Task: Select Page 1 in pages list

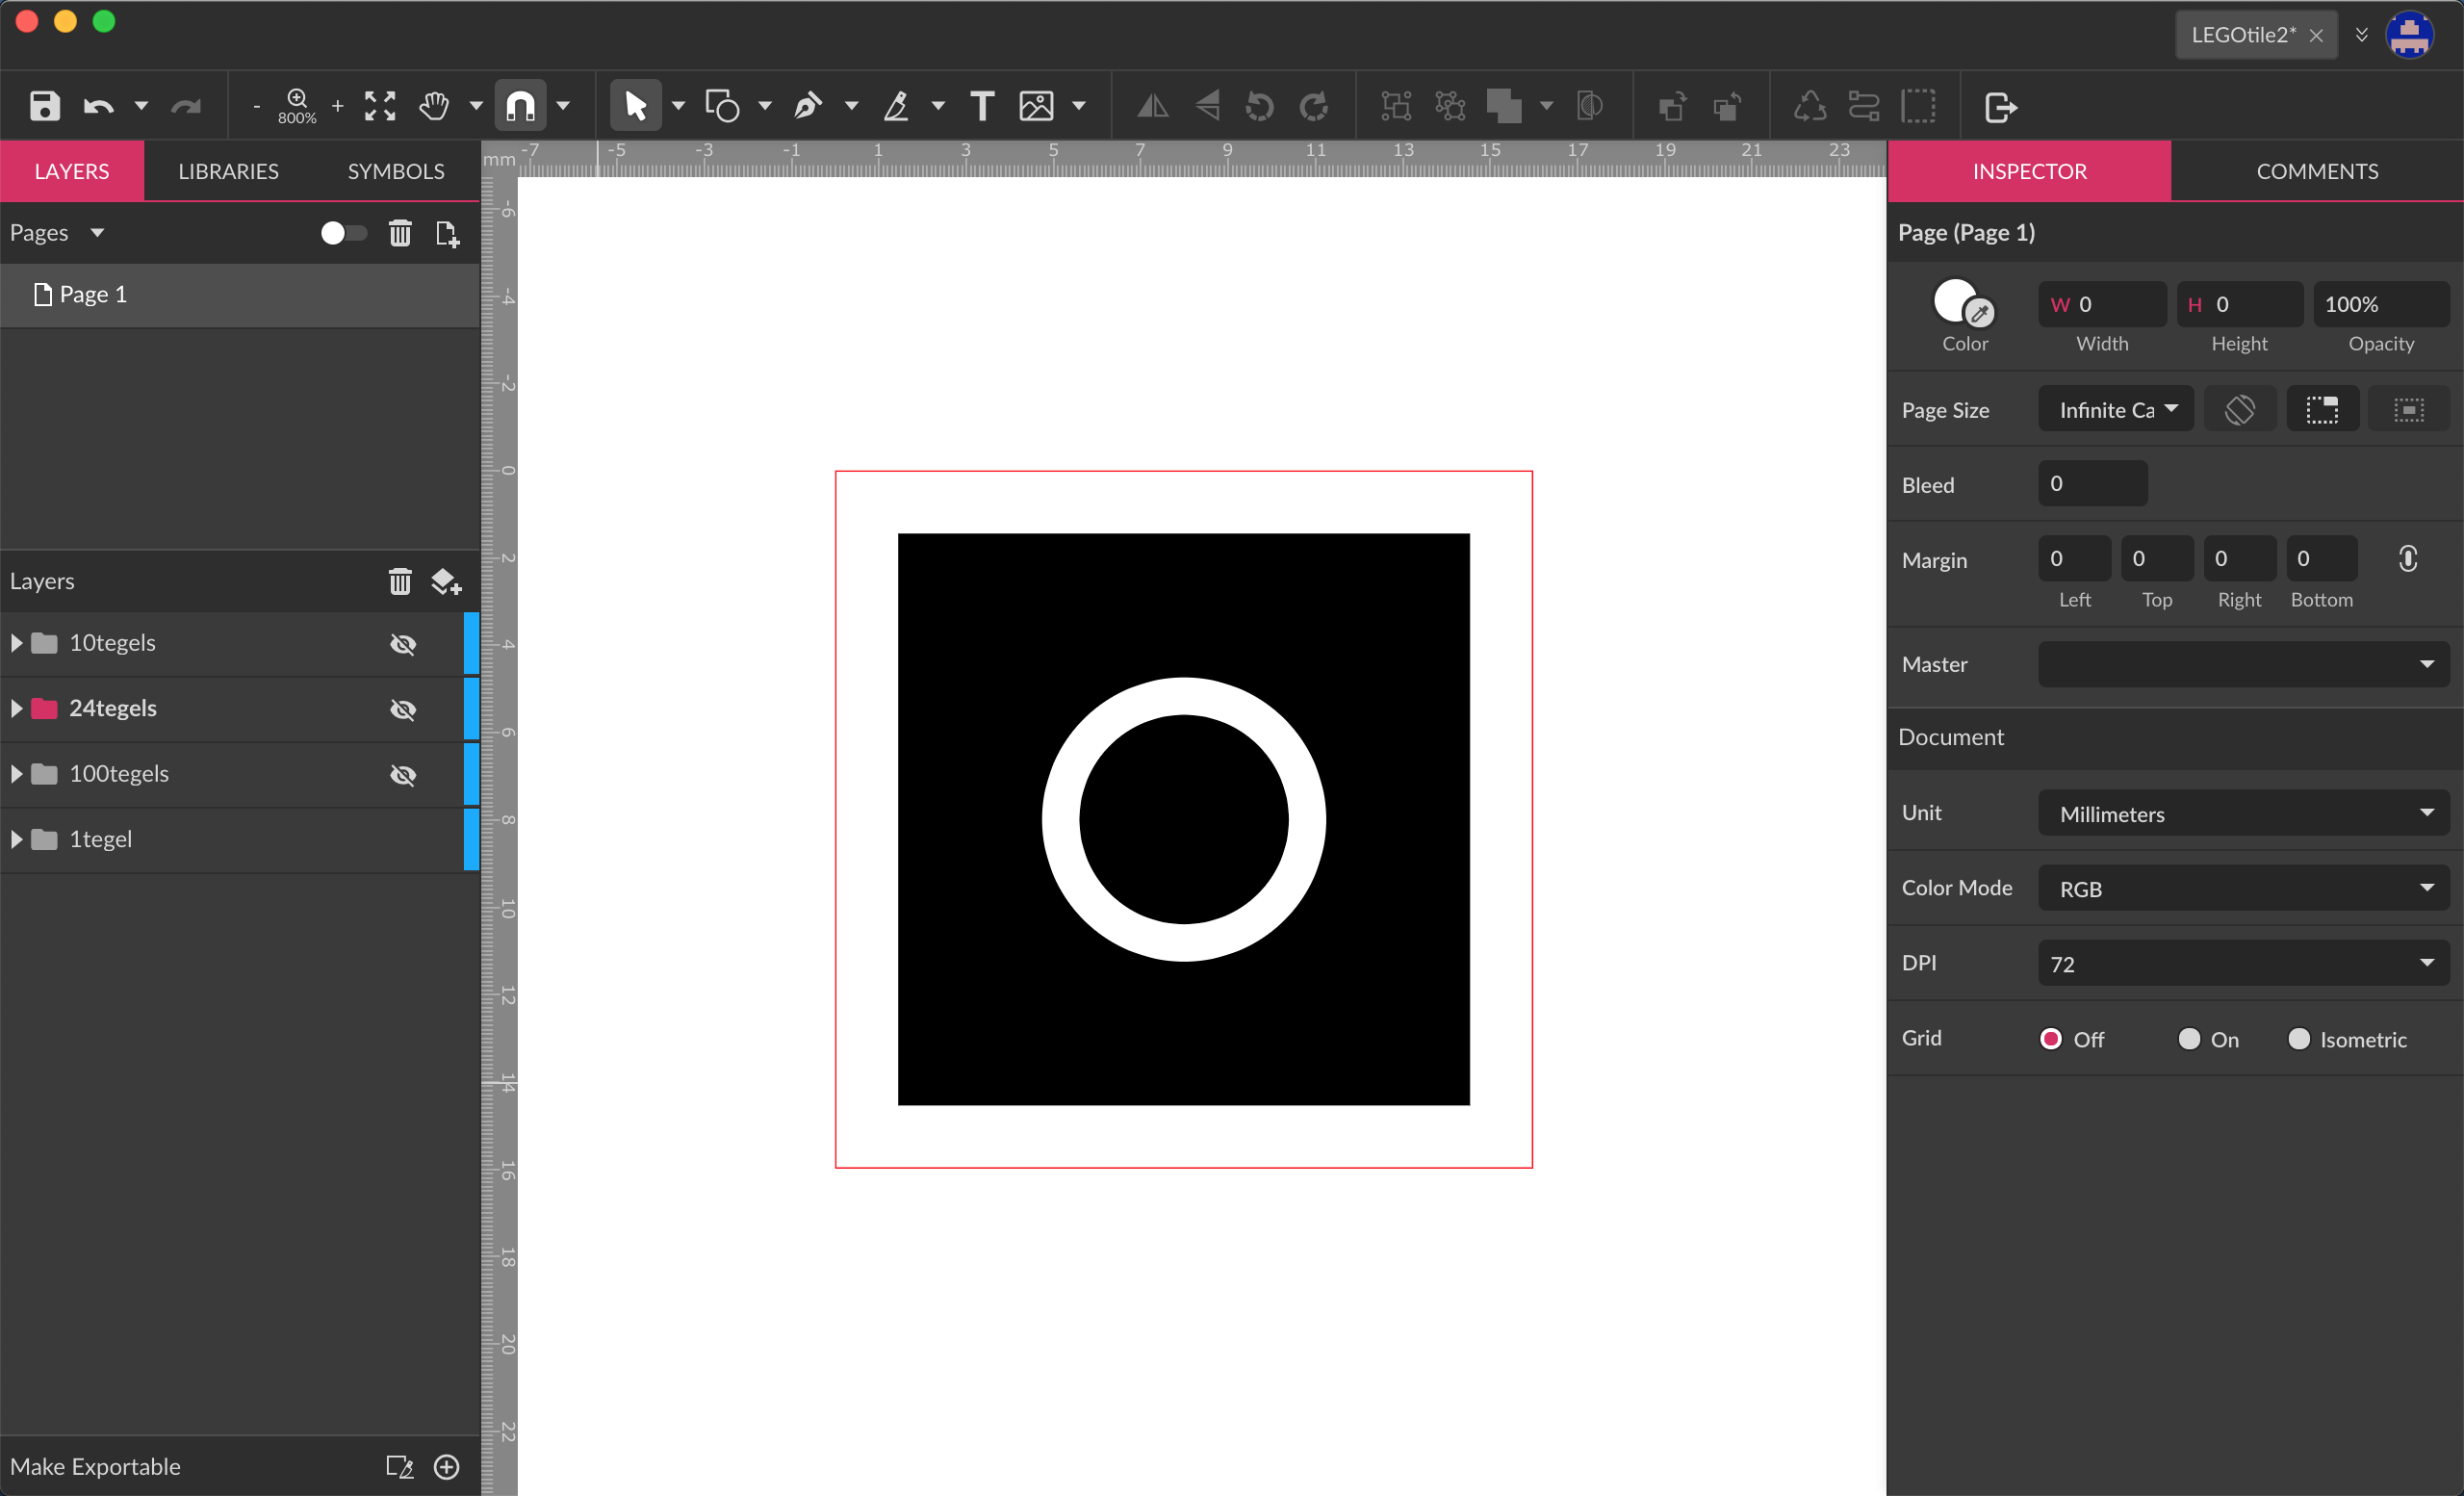Action: coord(93,294)
